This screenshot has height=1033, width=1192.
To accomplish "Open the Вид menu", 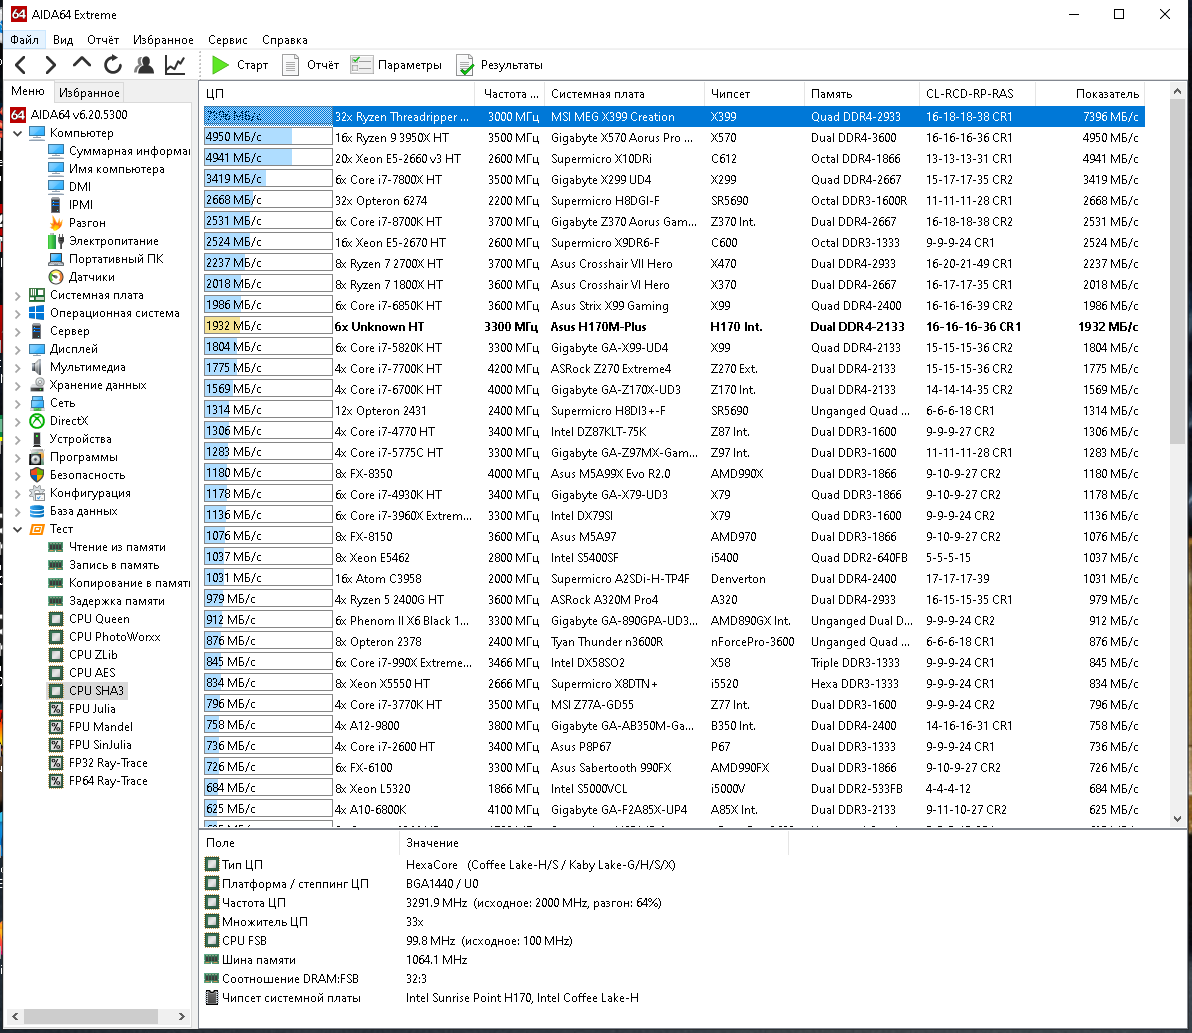I will [63, 40].
